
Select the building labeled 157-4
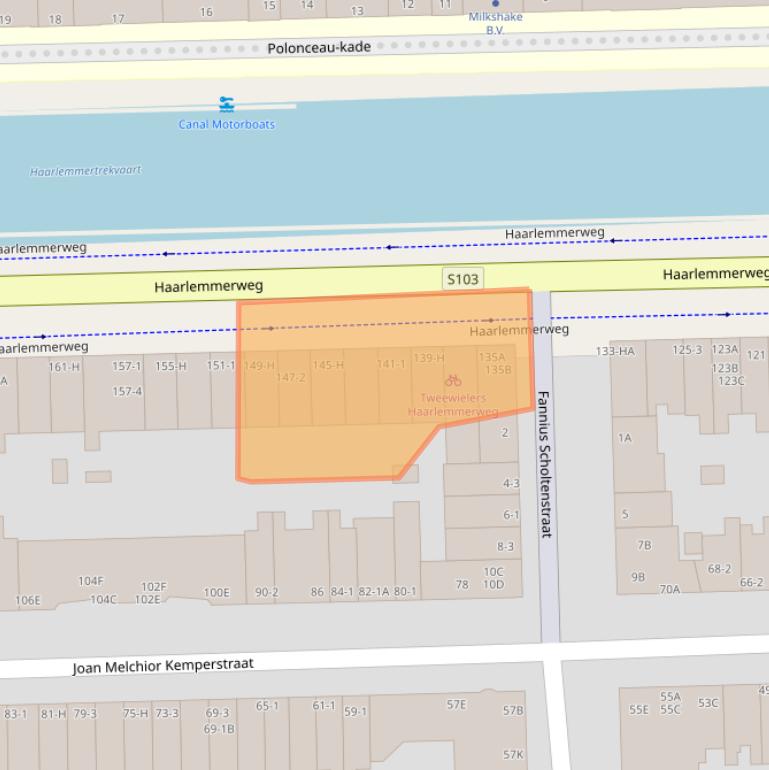pos(127,391)
